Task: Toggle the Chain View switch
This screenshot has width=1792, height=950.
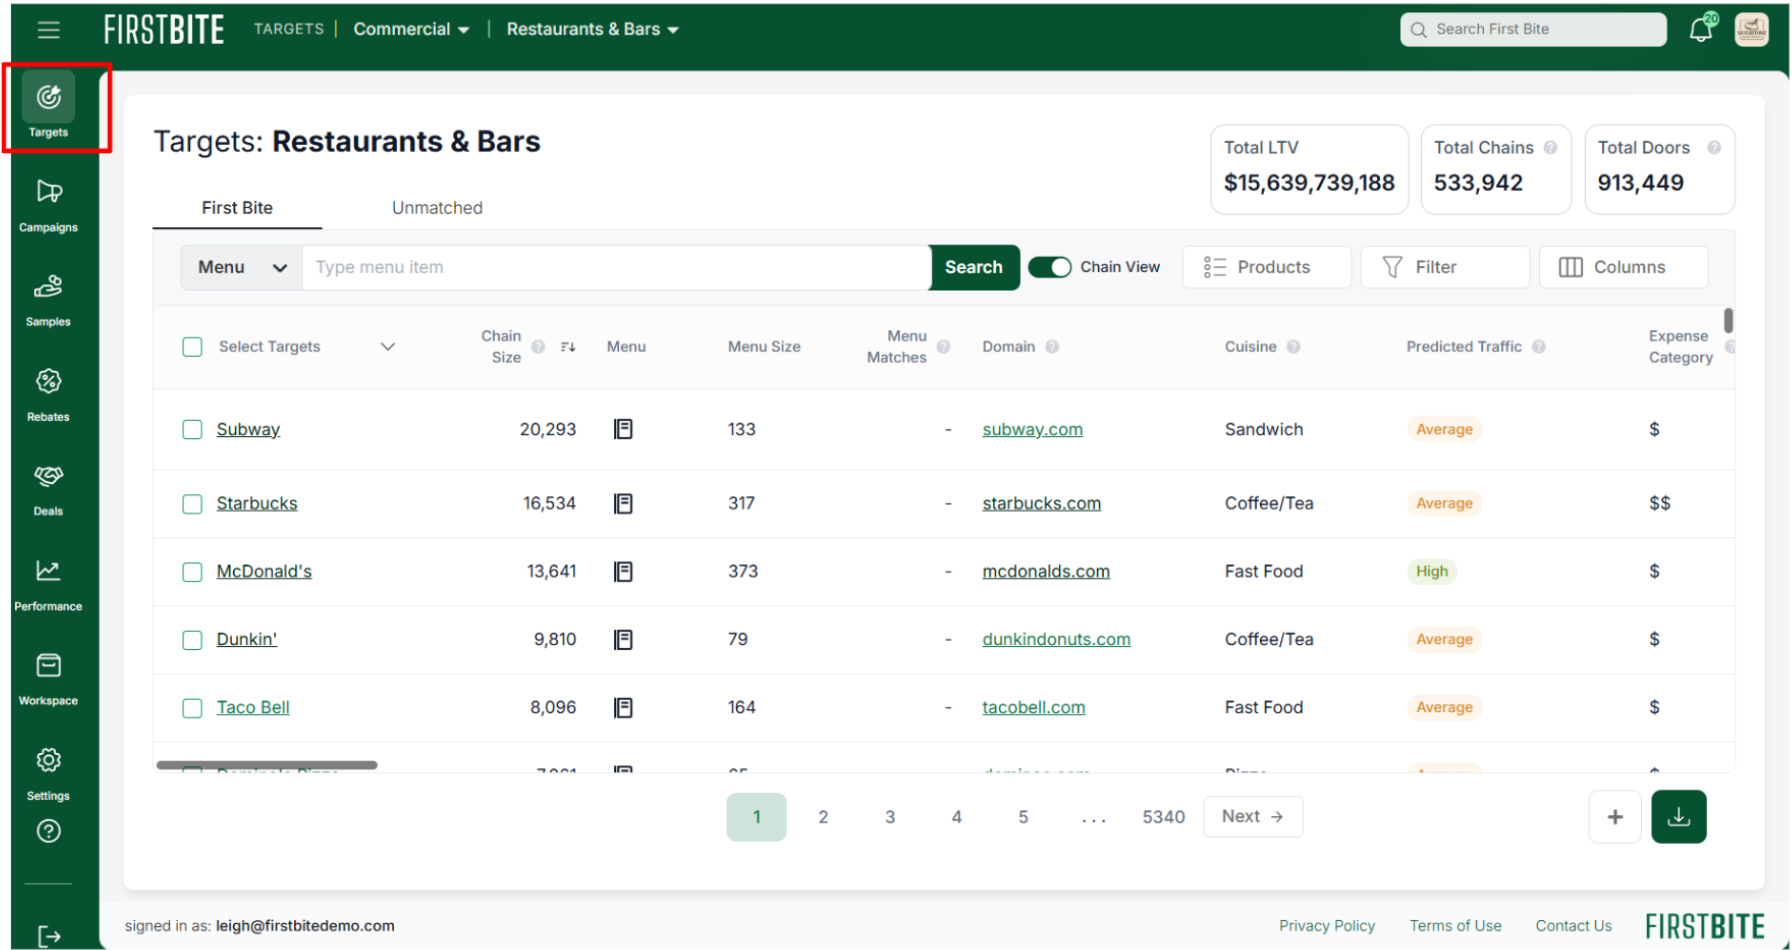Action: (1050, 267)
